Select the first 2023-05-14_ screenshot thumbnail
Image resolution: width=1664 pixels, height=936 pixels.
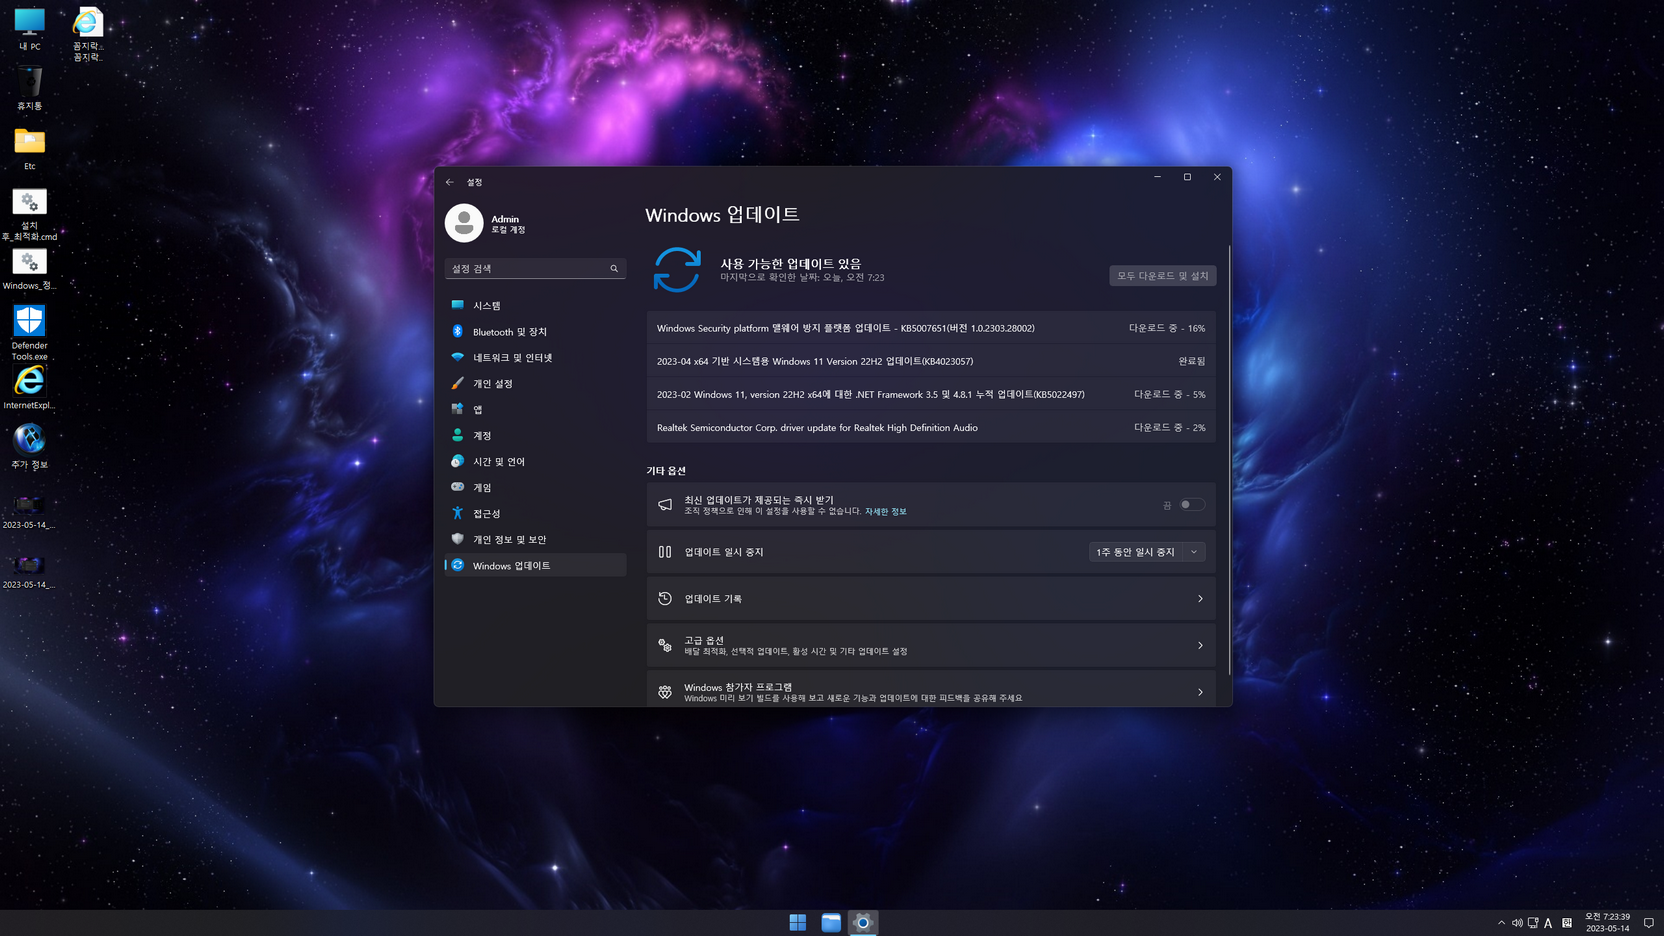(x=29, y=511)
